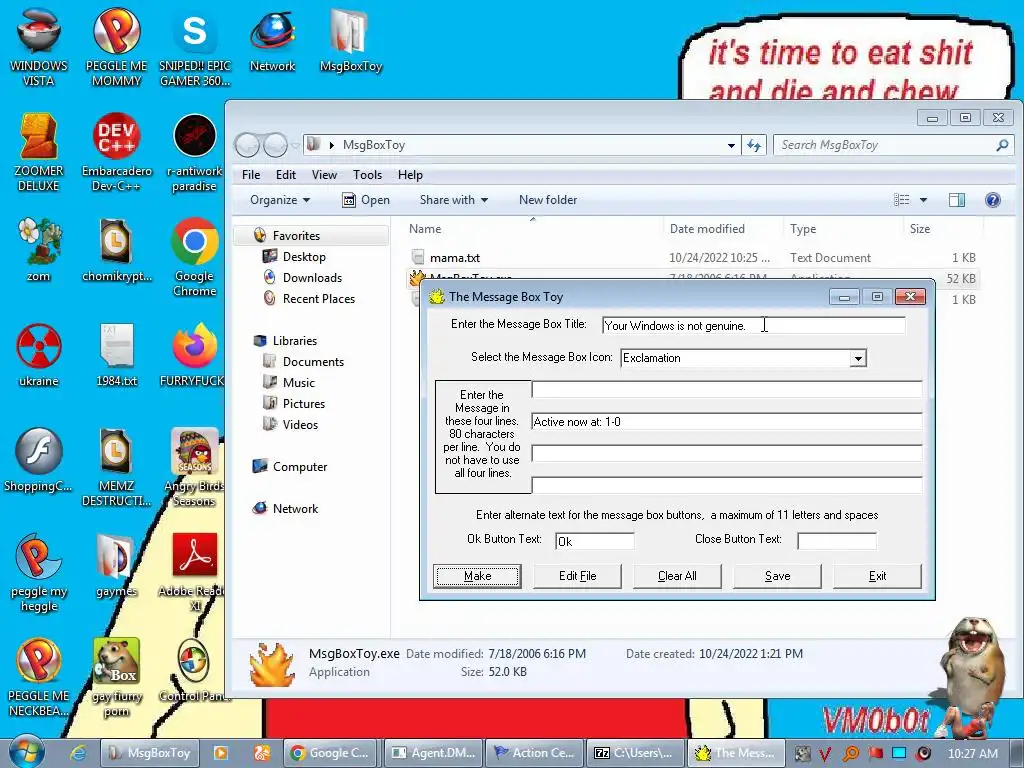Image resolution: width=1024 pixels, height=768 pixels.
Task: Open PEGGLE ME NECKBEA desktop icon
Action: click(39, 677)
